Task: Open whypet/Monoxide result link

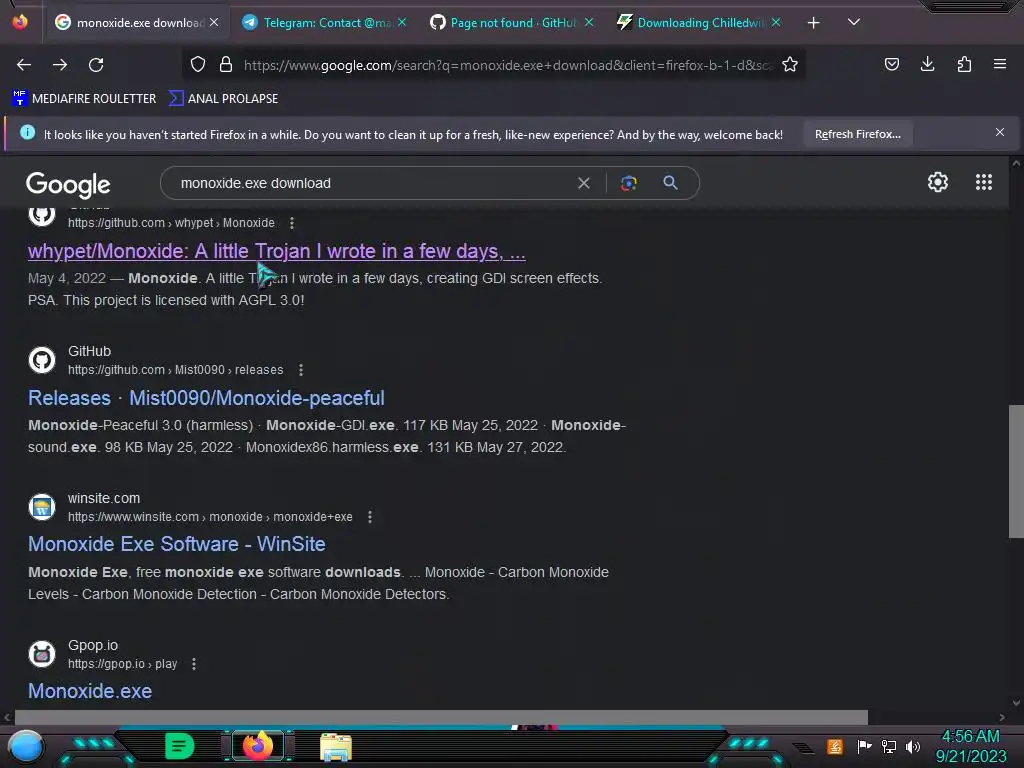Action: 277,251
